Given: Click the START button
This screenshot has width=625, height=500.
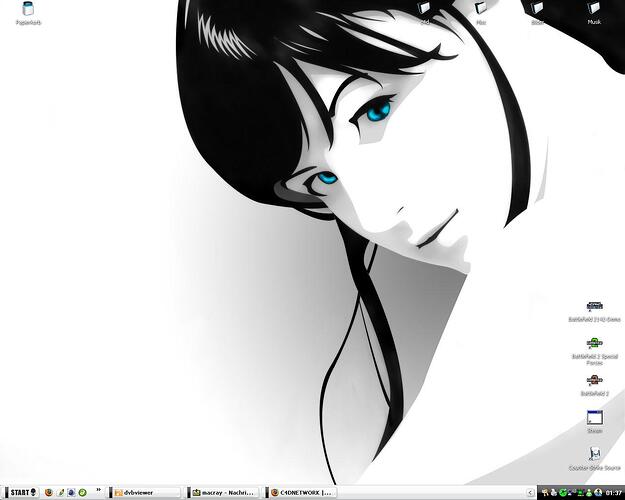Looking at the screenshot, I should (22, 492).
